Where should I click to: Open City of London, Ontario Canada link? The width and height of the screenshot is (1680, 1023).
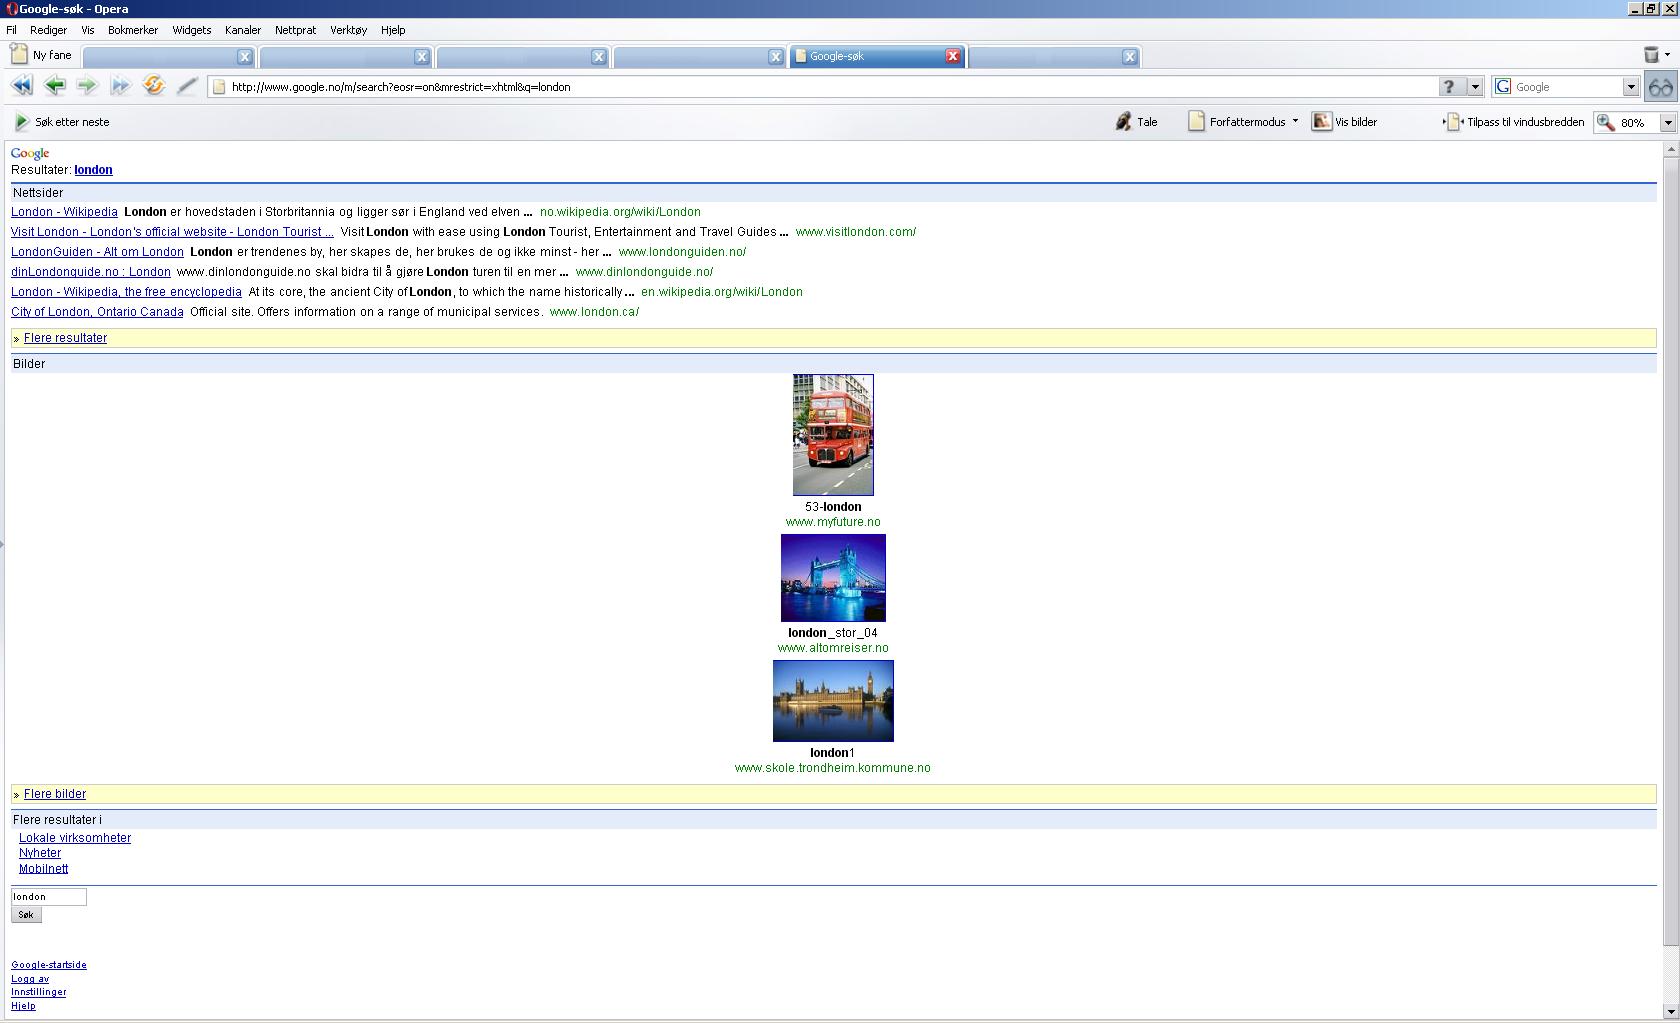tap(97, 312)
